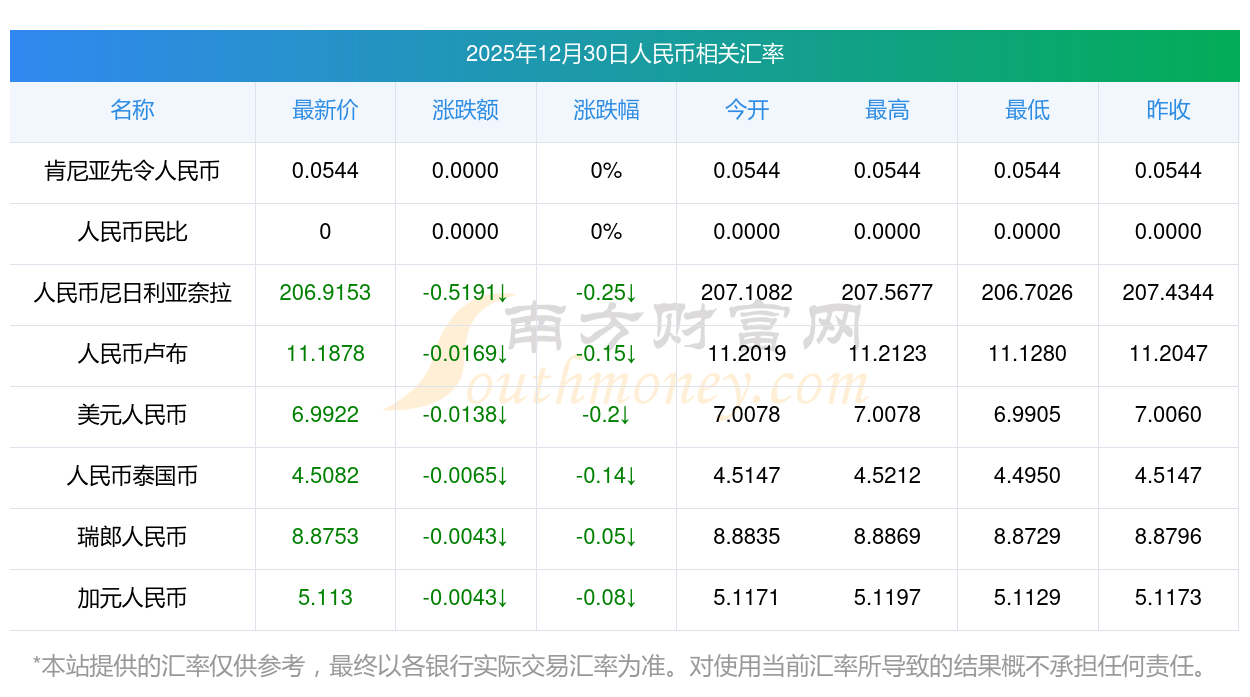Select the 最新价 column header
Image resolution: width=1250 pixels, height=697 pixels.
point(325,110)
